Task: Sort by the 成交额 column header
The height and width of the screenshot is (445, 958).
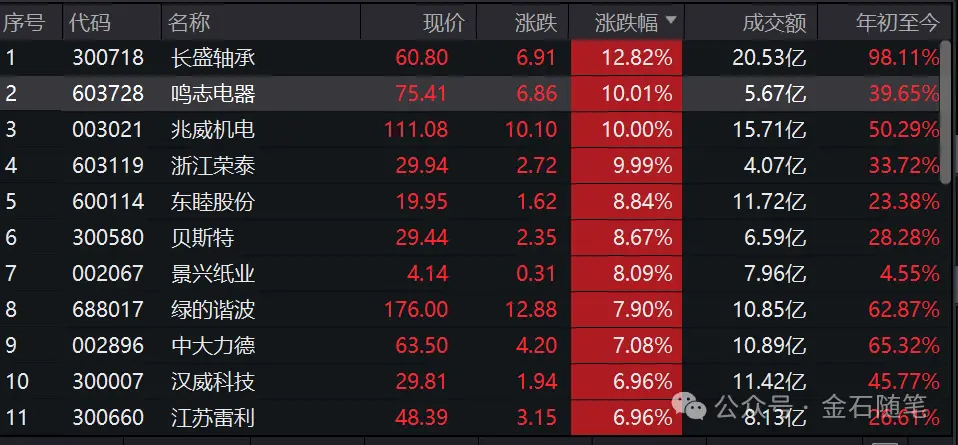Action: point(774,22)
